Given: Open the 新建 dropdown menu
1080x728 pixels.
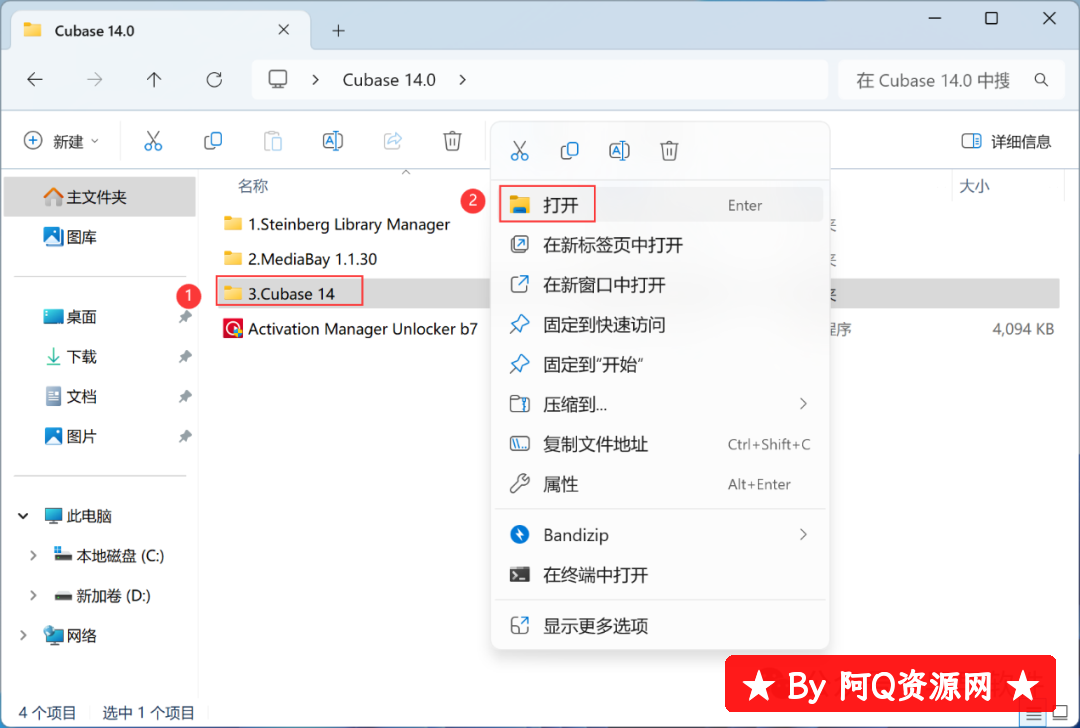Looking at the screenshot, I should [x=61, y=141].
